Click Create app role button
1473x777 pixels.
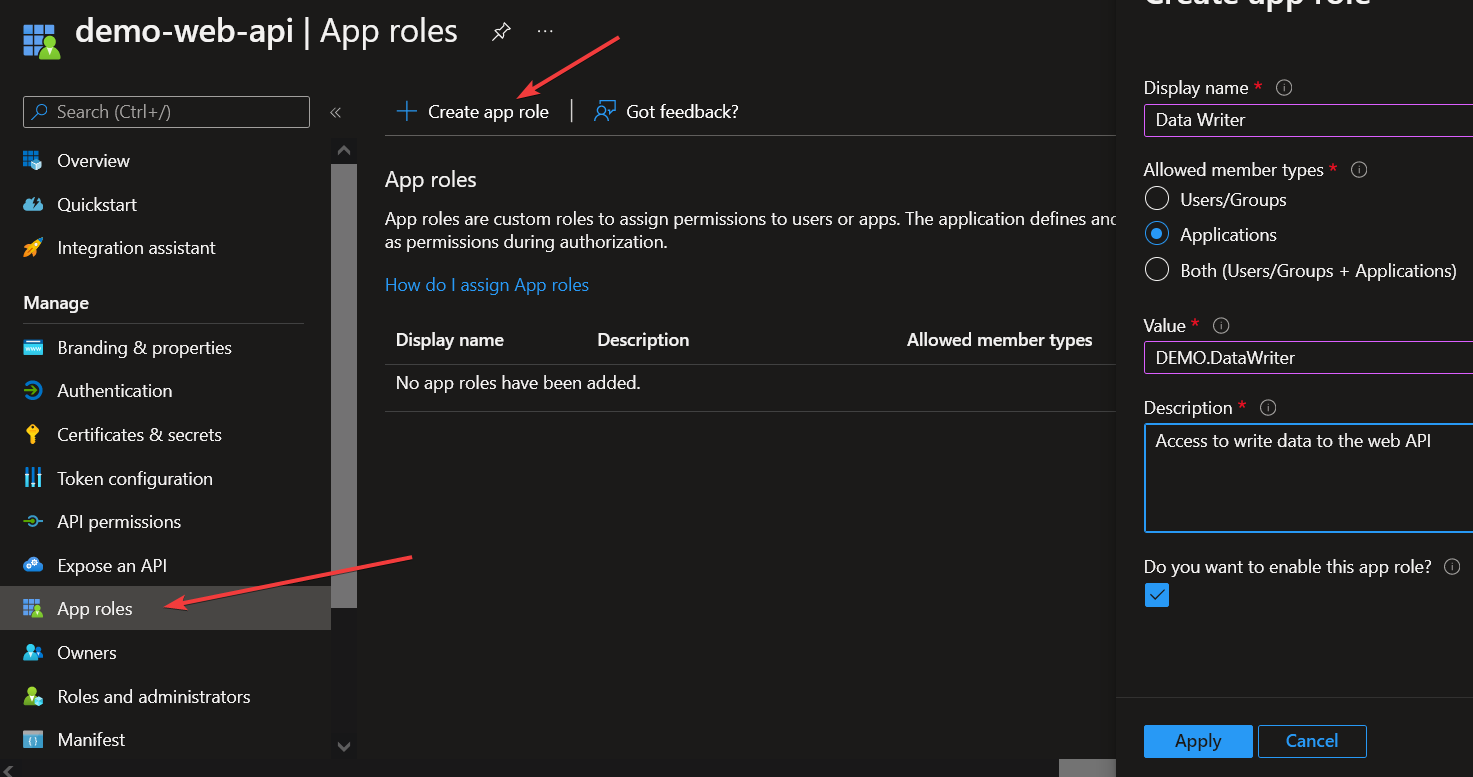coord(473,111)
